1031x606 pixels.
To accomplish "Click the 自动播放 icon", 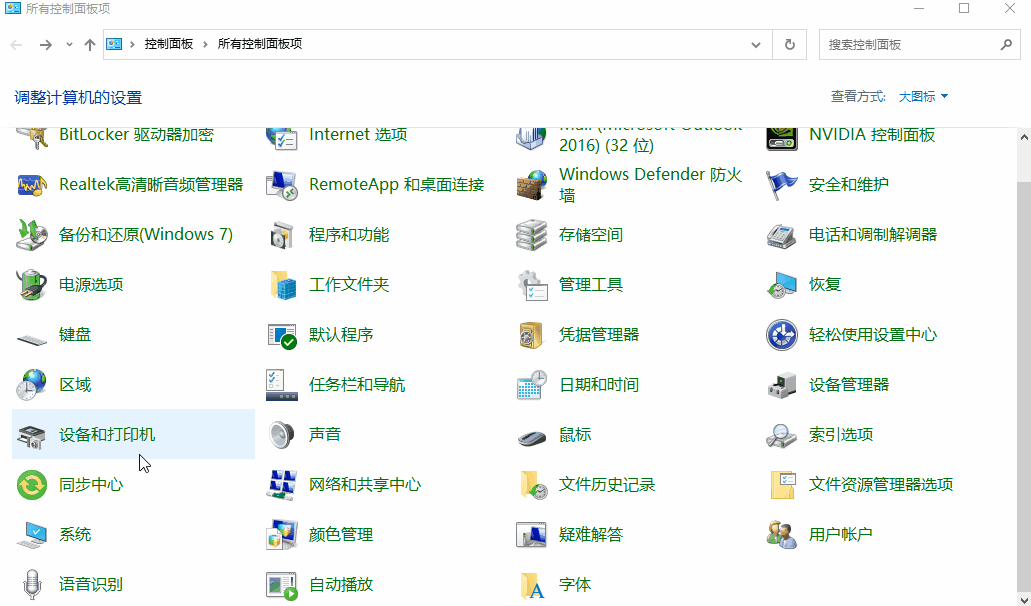I will [281, 584].
